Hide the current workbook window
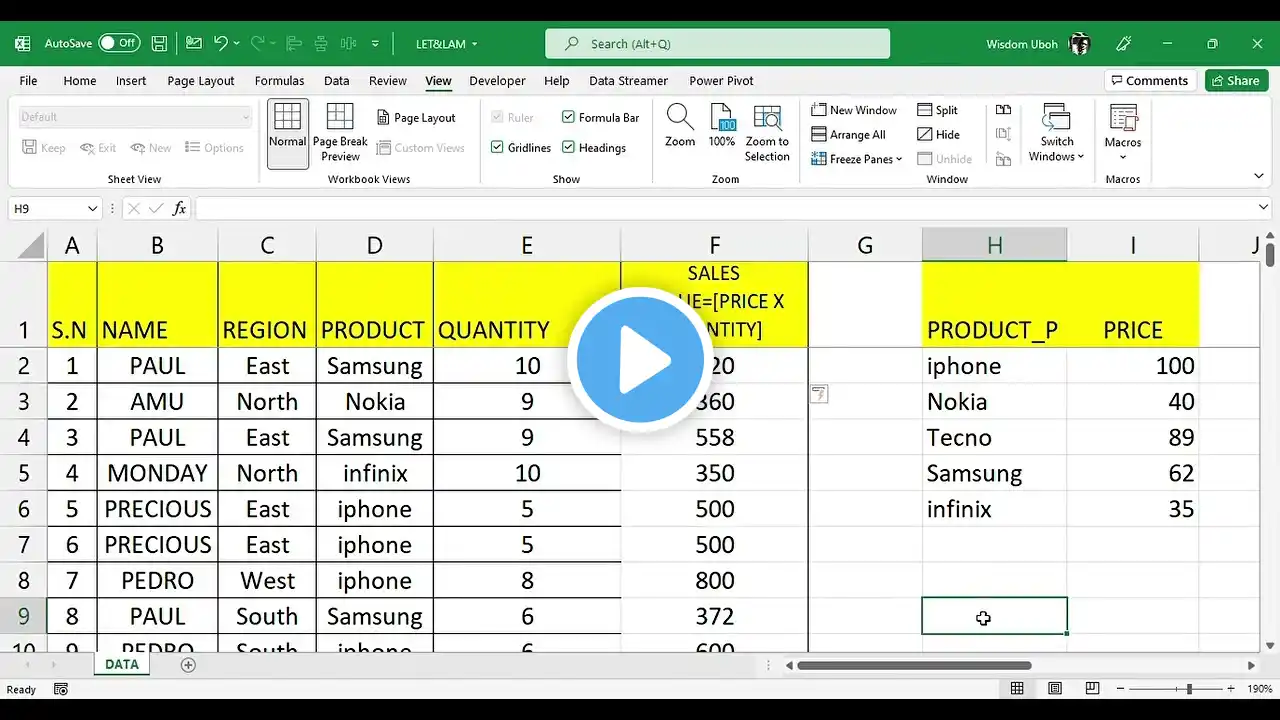This screenshot has width=1280, height=720. [x=938, y=135]
